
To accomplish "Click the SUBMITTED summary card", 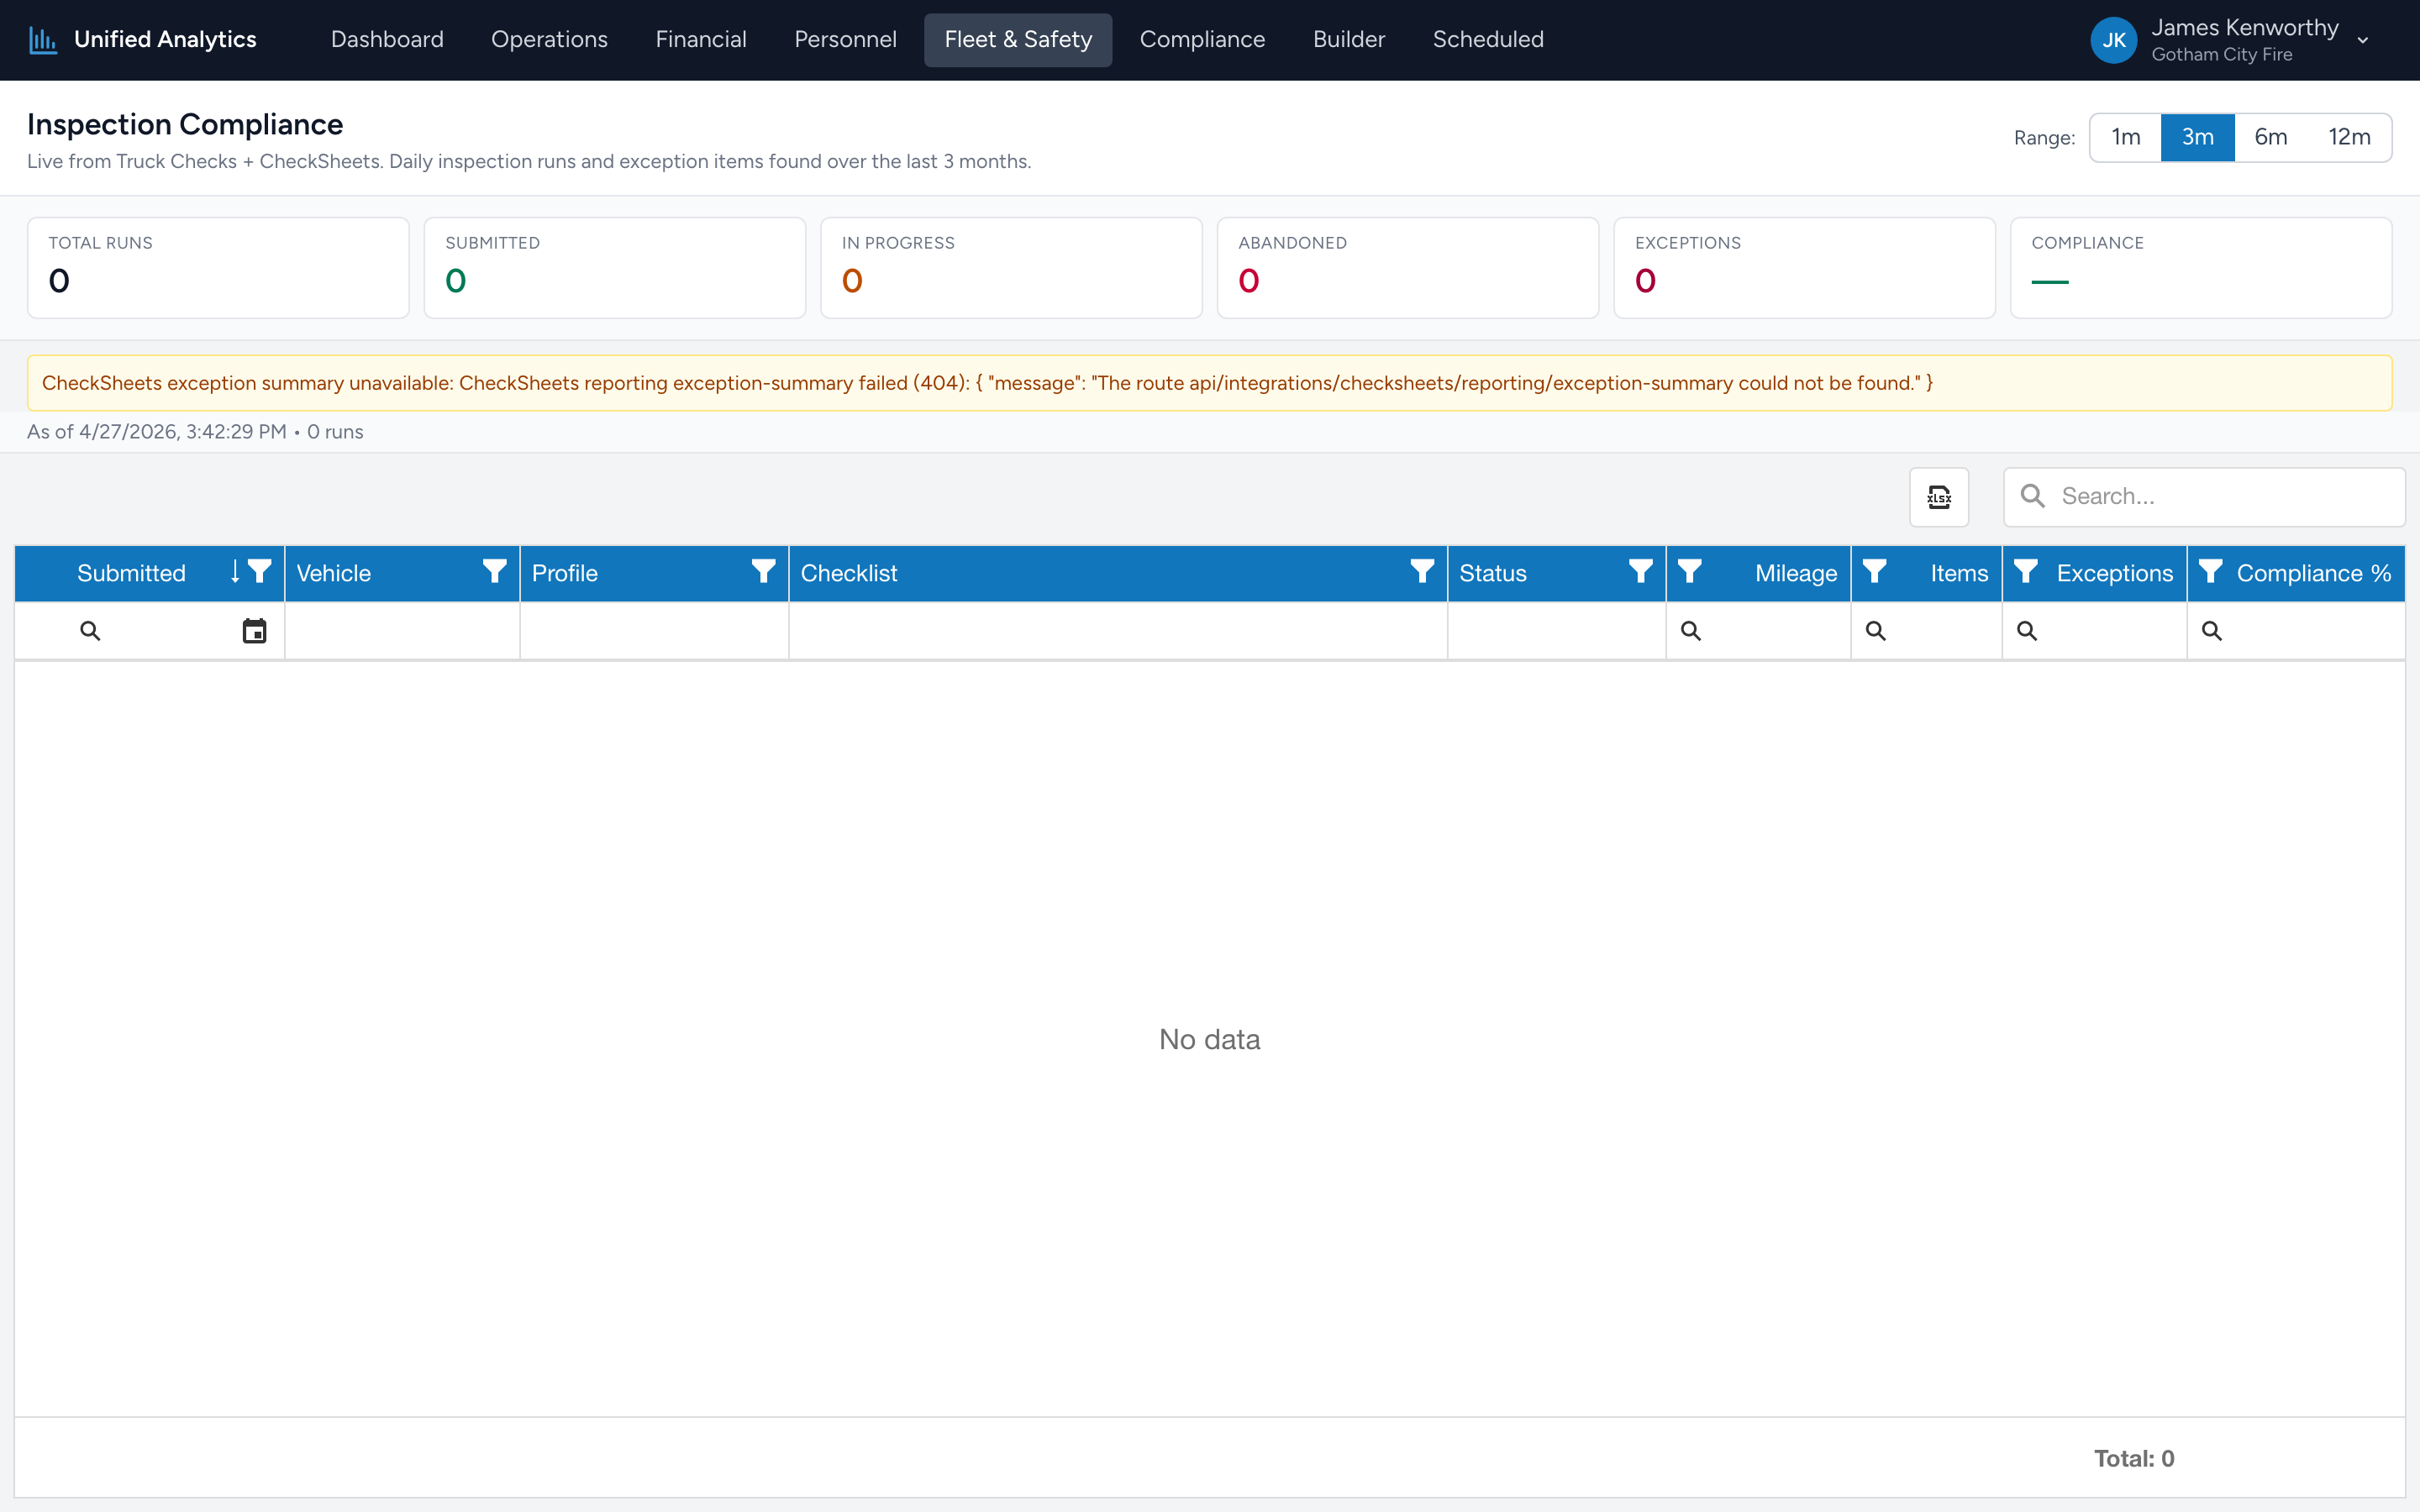I will (615, 268).
